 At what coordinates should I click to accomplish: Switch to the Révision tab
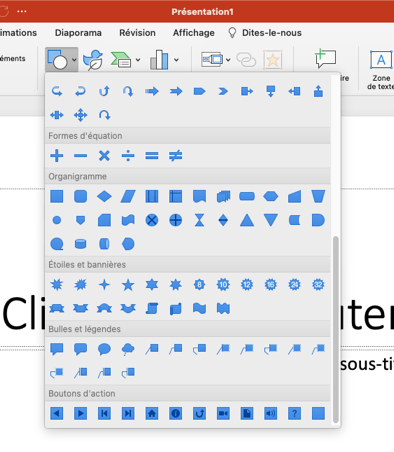pyautogui.click(x=137, y=33)
